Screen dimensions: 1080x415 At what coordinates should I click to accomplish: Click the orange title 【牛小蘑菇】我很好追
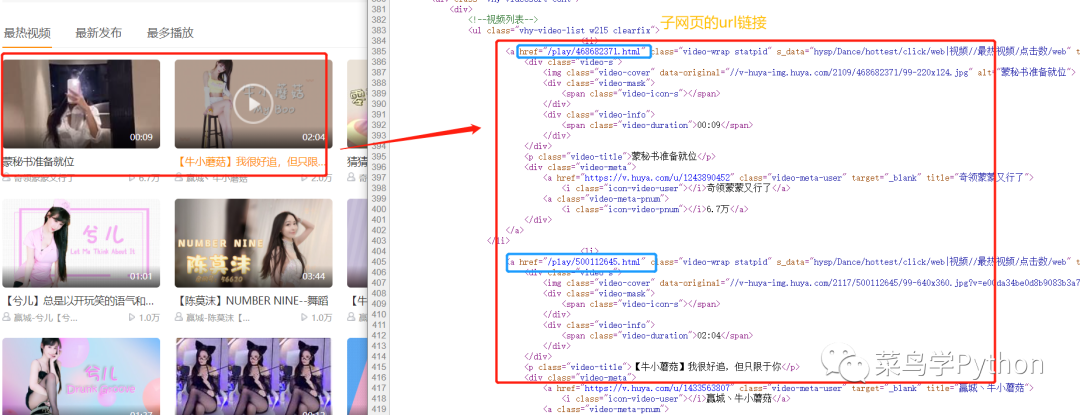click(251, 162)
